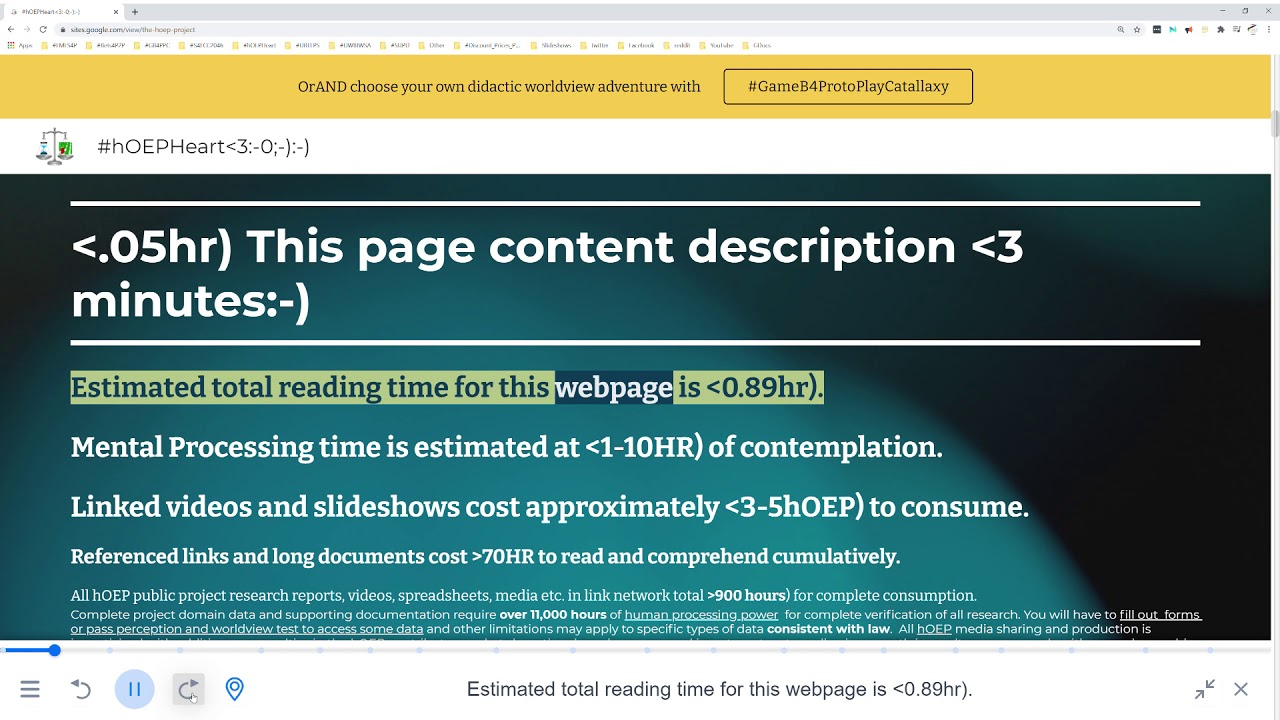Click the browser forward arrow
1280x720 pixels.
click(27, 30)
